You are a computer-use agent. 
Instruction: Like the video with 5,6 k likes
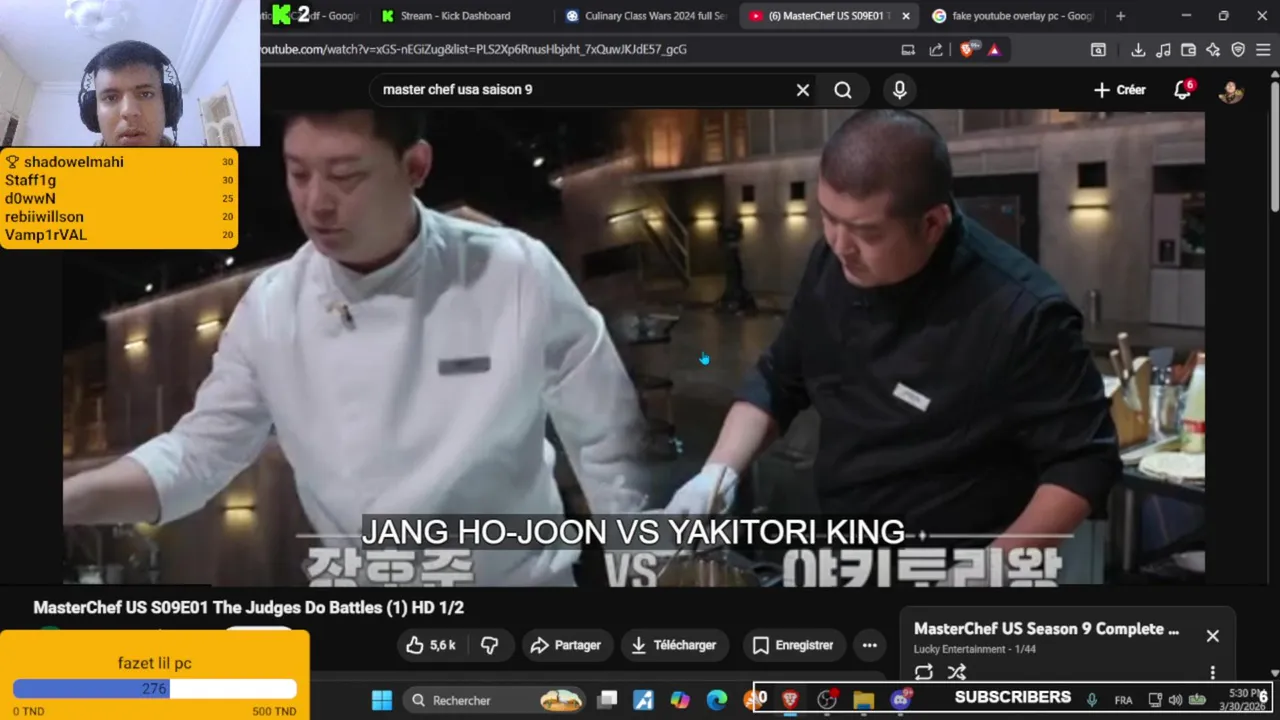431,645
